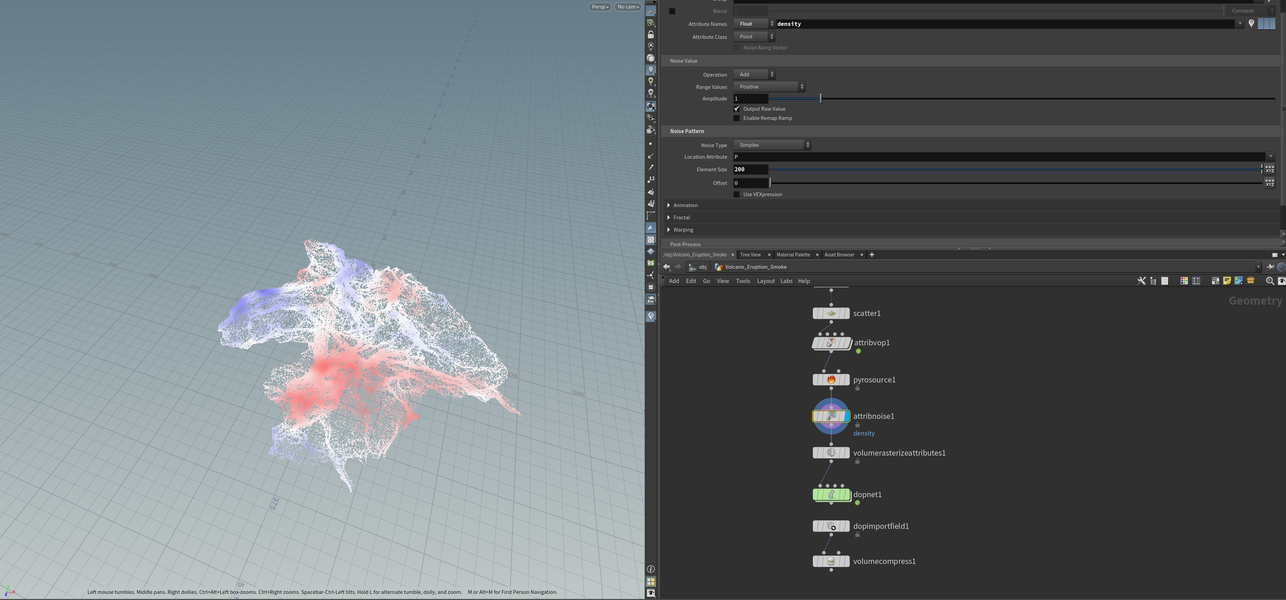The width and height of the screenshot is (1286, 600).
Task: Toggle Element Size XYZ component button
Action: [1269, 169]
